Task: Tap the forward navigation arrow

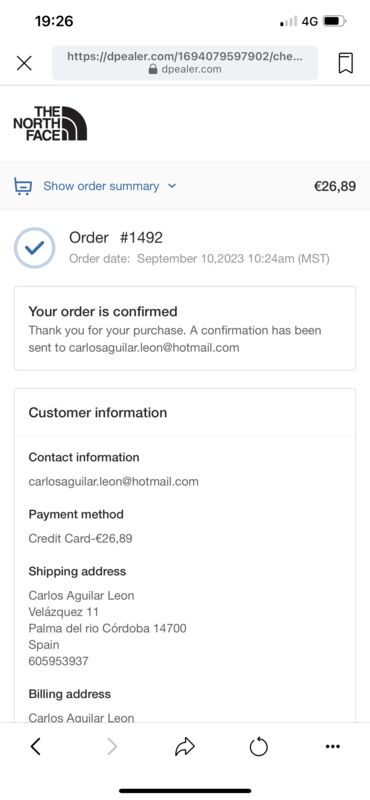Action: point(112,747)
